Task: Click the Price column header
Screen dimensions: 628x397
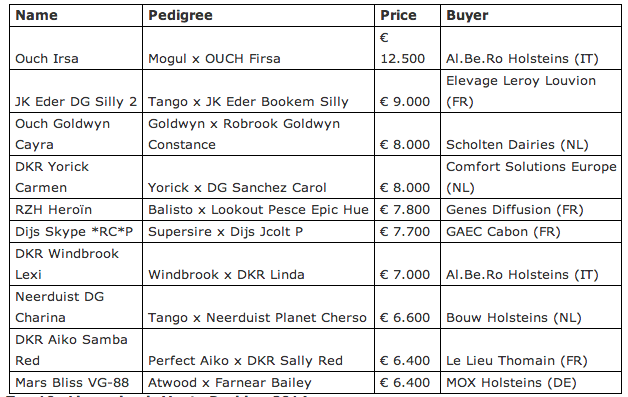Action: 407,16
